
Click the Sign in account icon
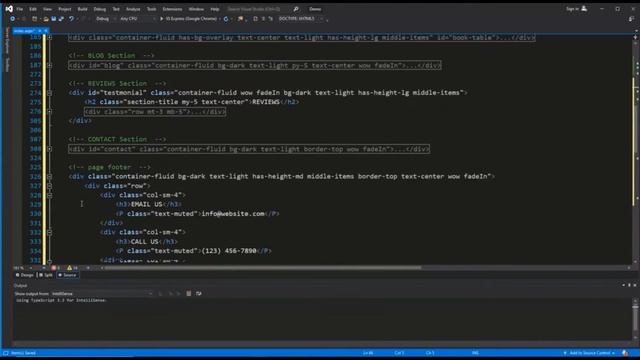coord(584,9)
